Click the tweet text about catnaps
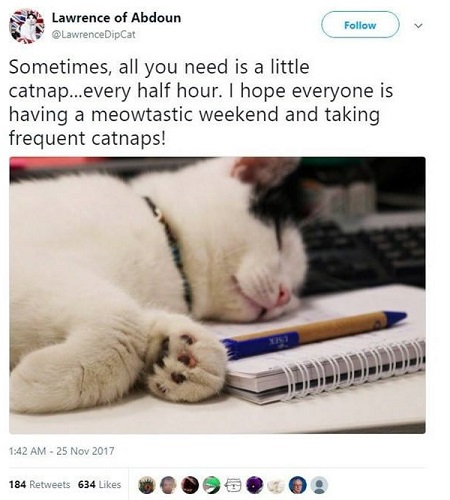 (201, 102)
